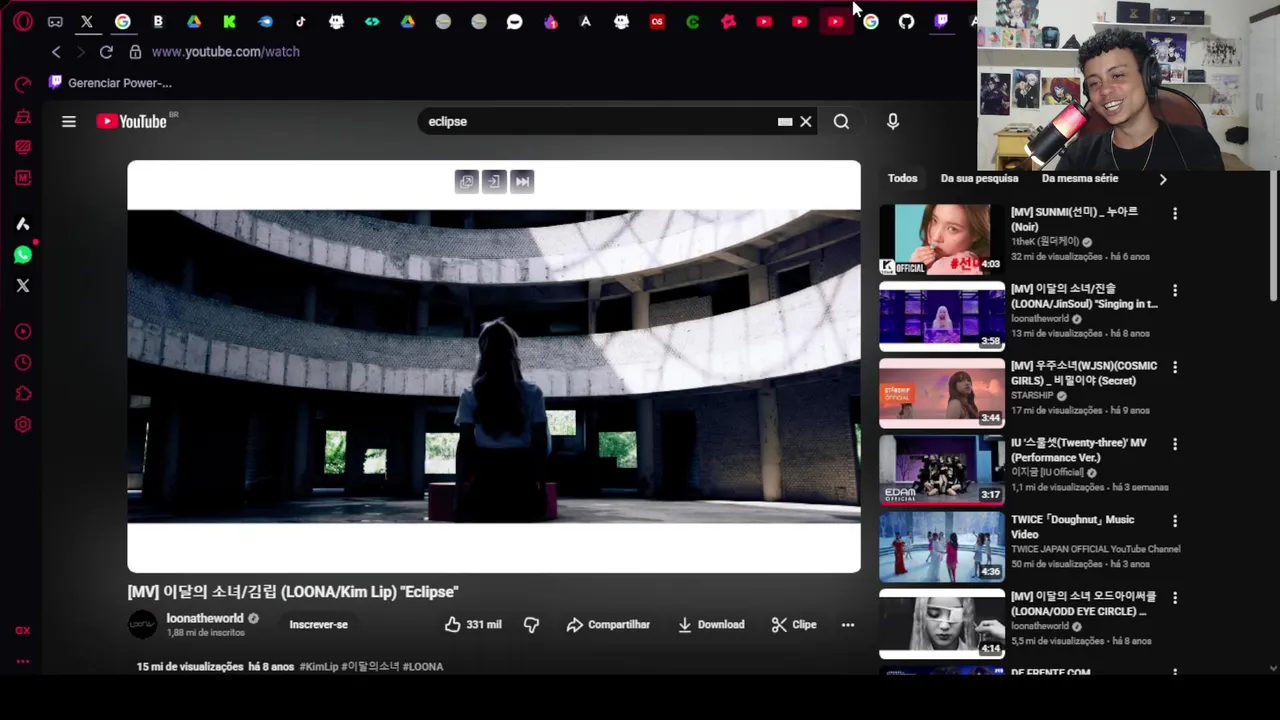Open settings gear in Opera sidebar
The width and height of the screenshot is (1280, 720).
point(23,425)
